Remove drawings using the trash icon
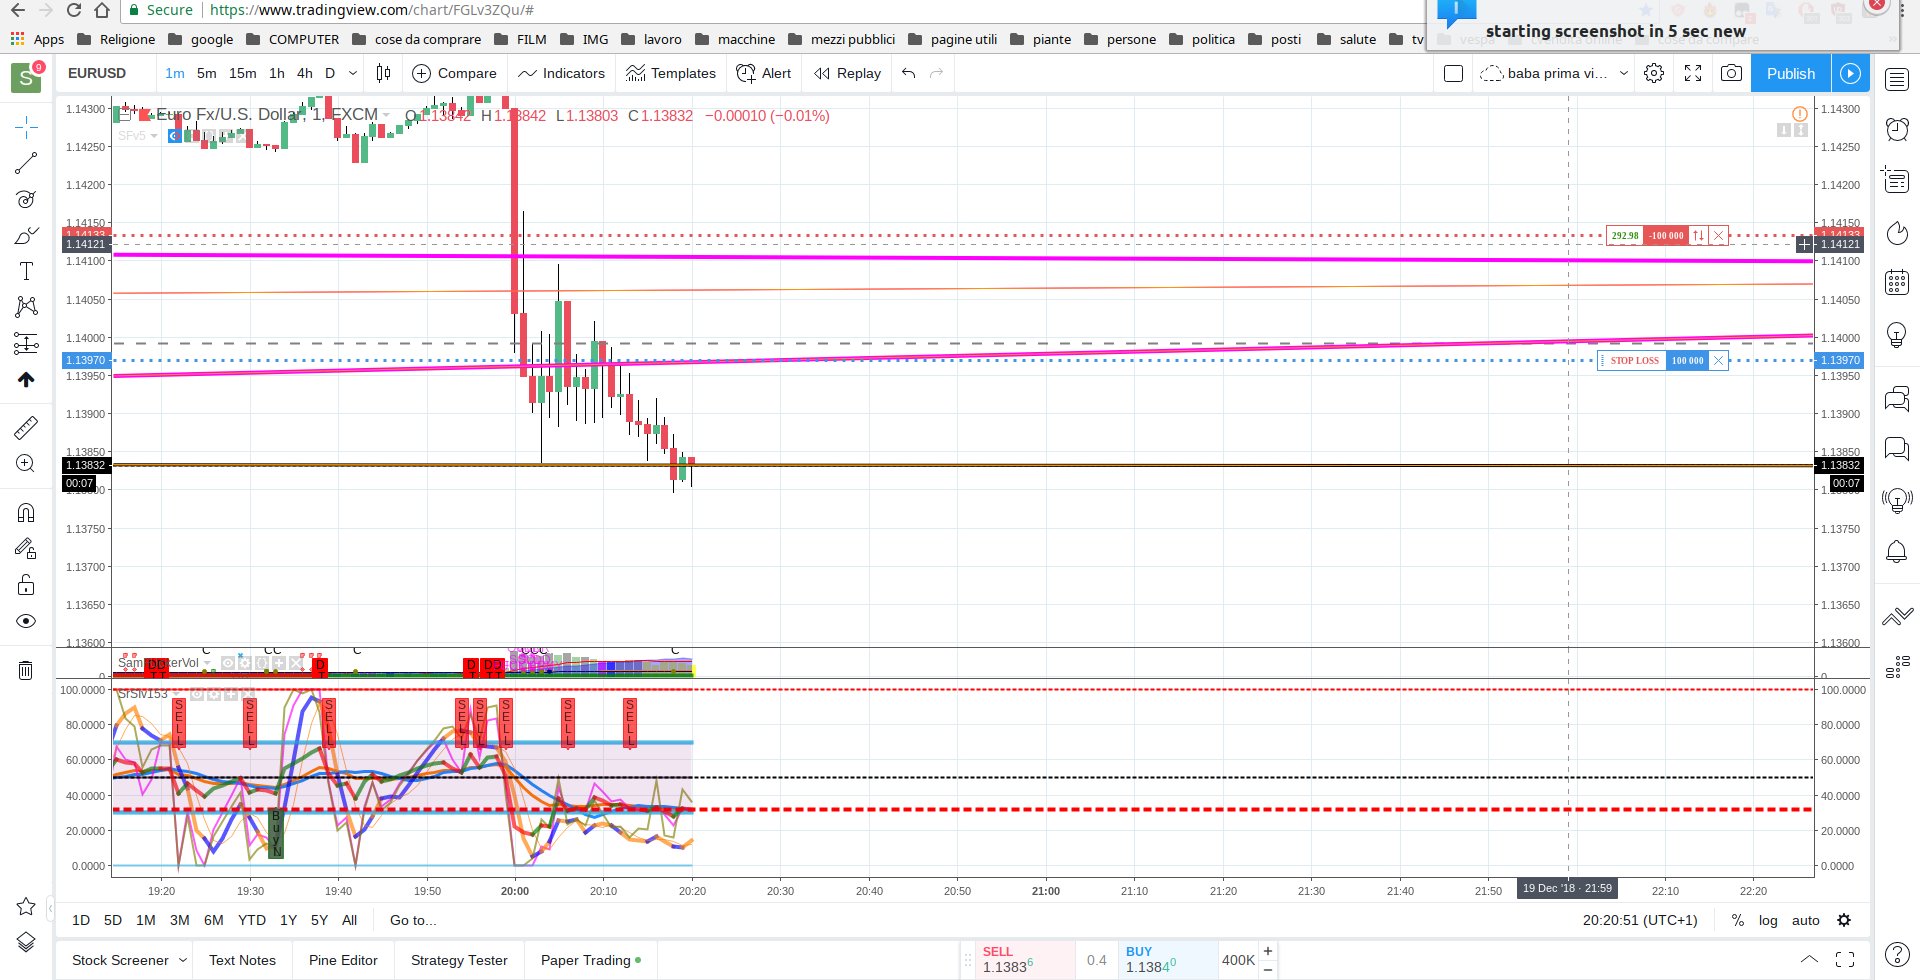This screenshot has width=1920, height=980. click(x=26, y=670)
